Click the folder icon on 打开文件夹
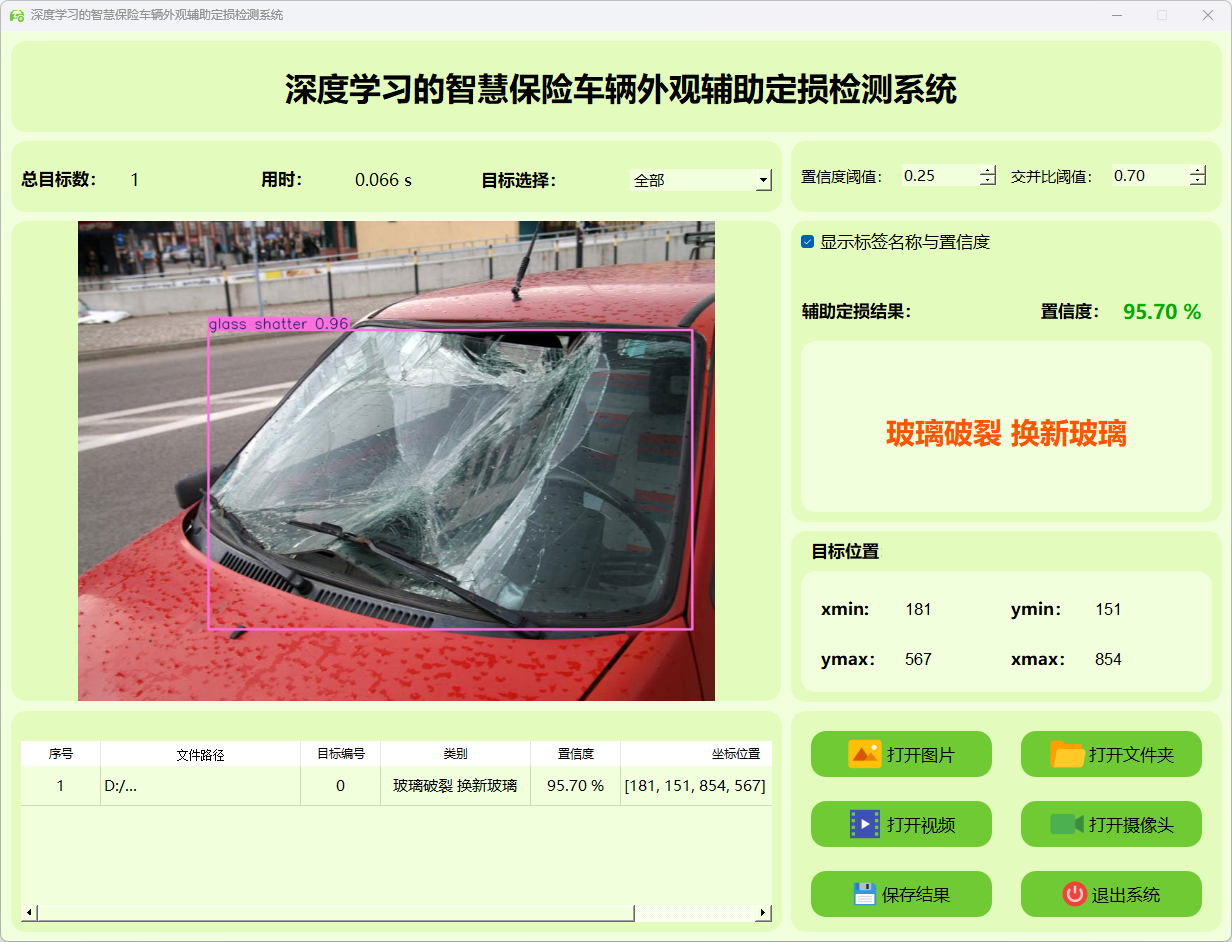Viewport: 1232px width, 942px height. (x=1067, y=754)
